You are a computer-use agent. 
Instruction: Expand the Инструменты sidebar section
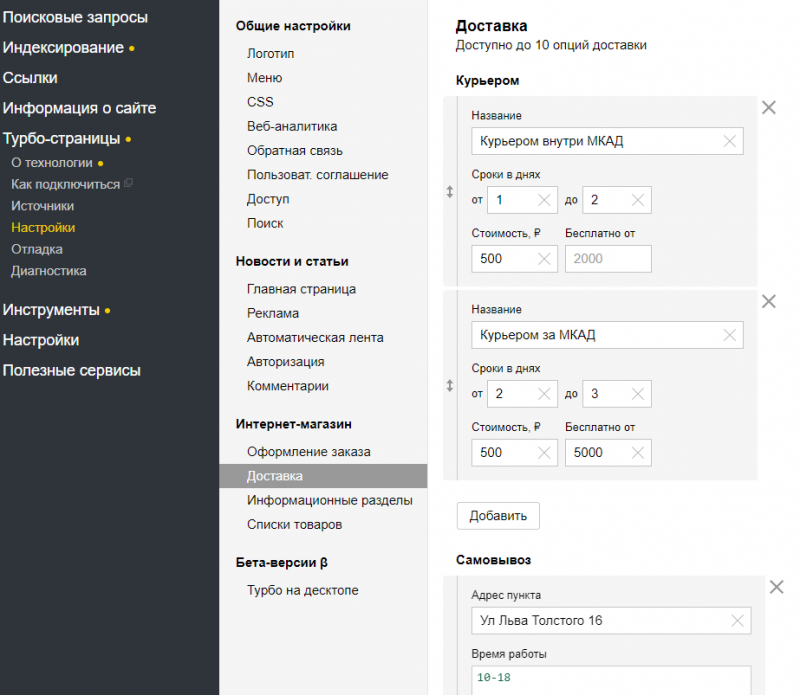pyautogui.click(x=51, y=310)
